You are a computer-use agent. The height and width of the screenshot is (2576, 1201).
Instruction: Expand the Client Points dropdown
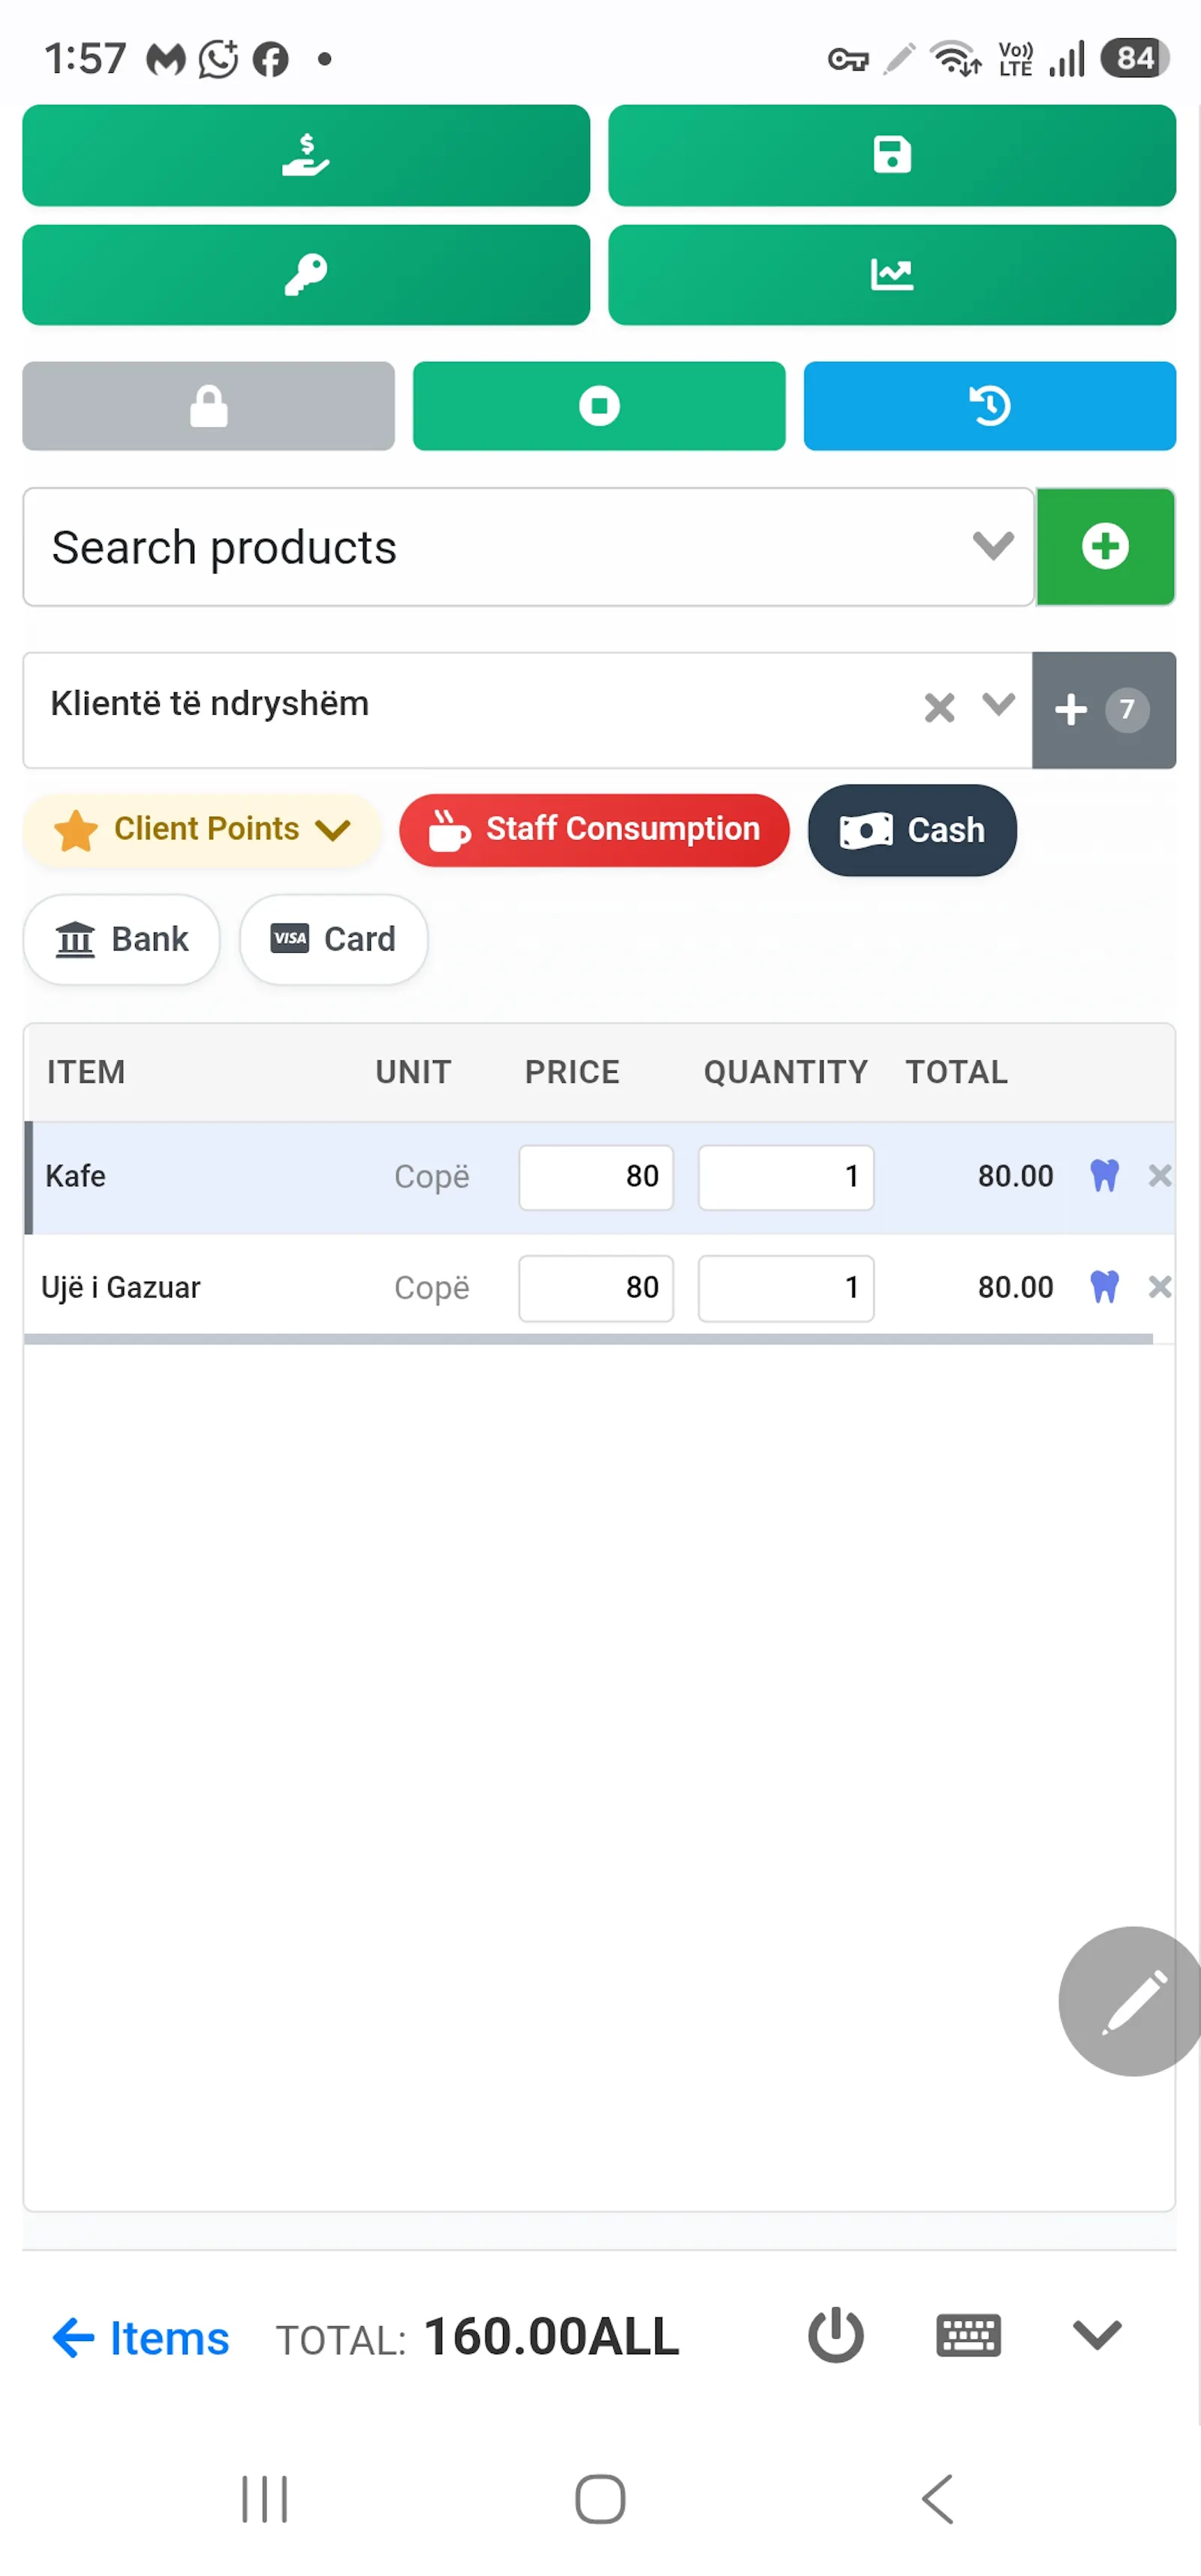pyautogui.click(x=203, y=829)
